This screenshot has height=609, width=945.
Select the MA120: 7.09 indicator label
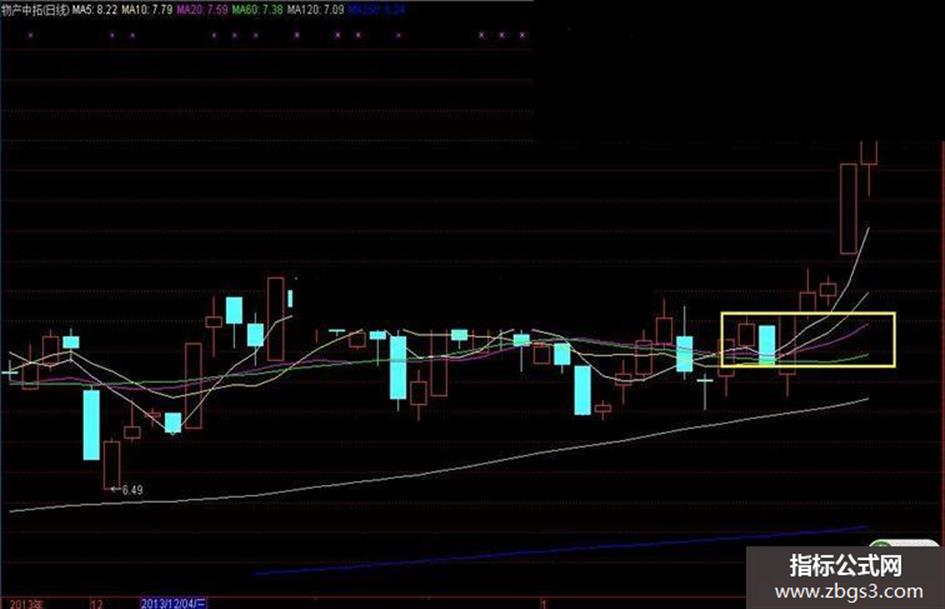316,10
